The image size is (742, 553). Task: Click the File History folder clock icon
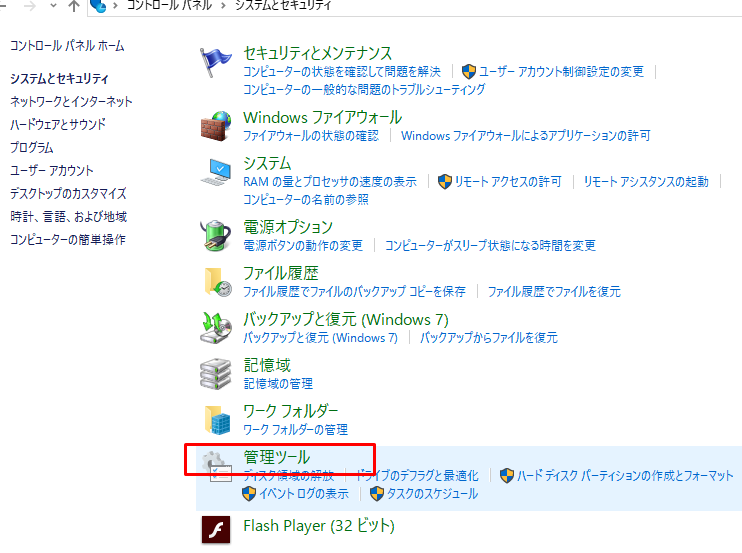pyautogui.click(x=218, y=282)
